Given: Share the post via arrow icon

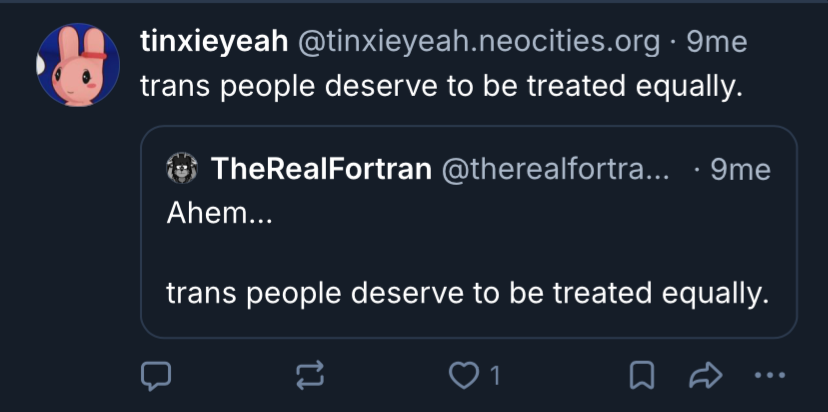Looking at the screenshot, I should click(x=706, y=376).
